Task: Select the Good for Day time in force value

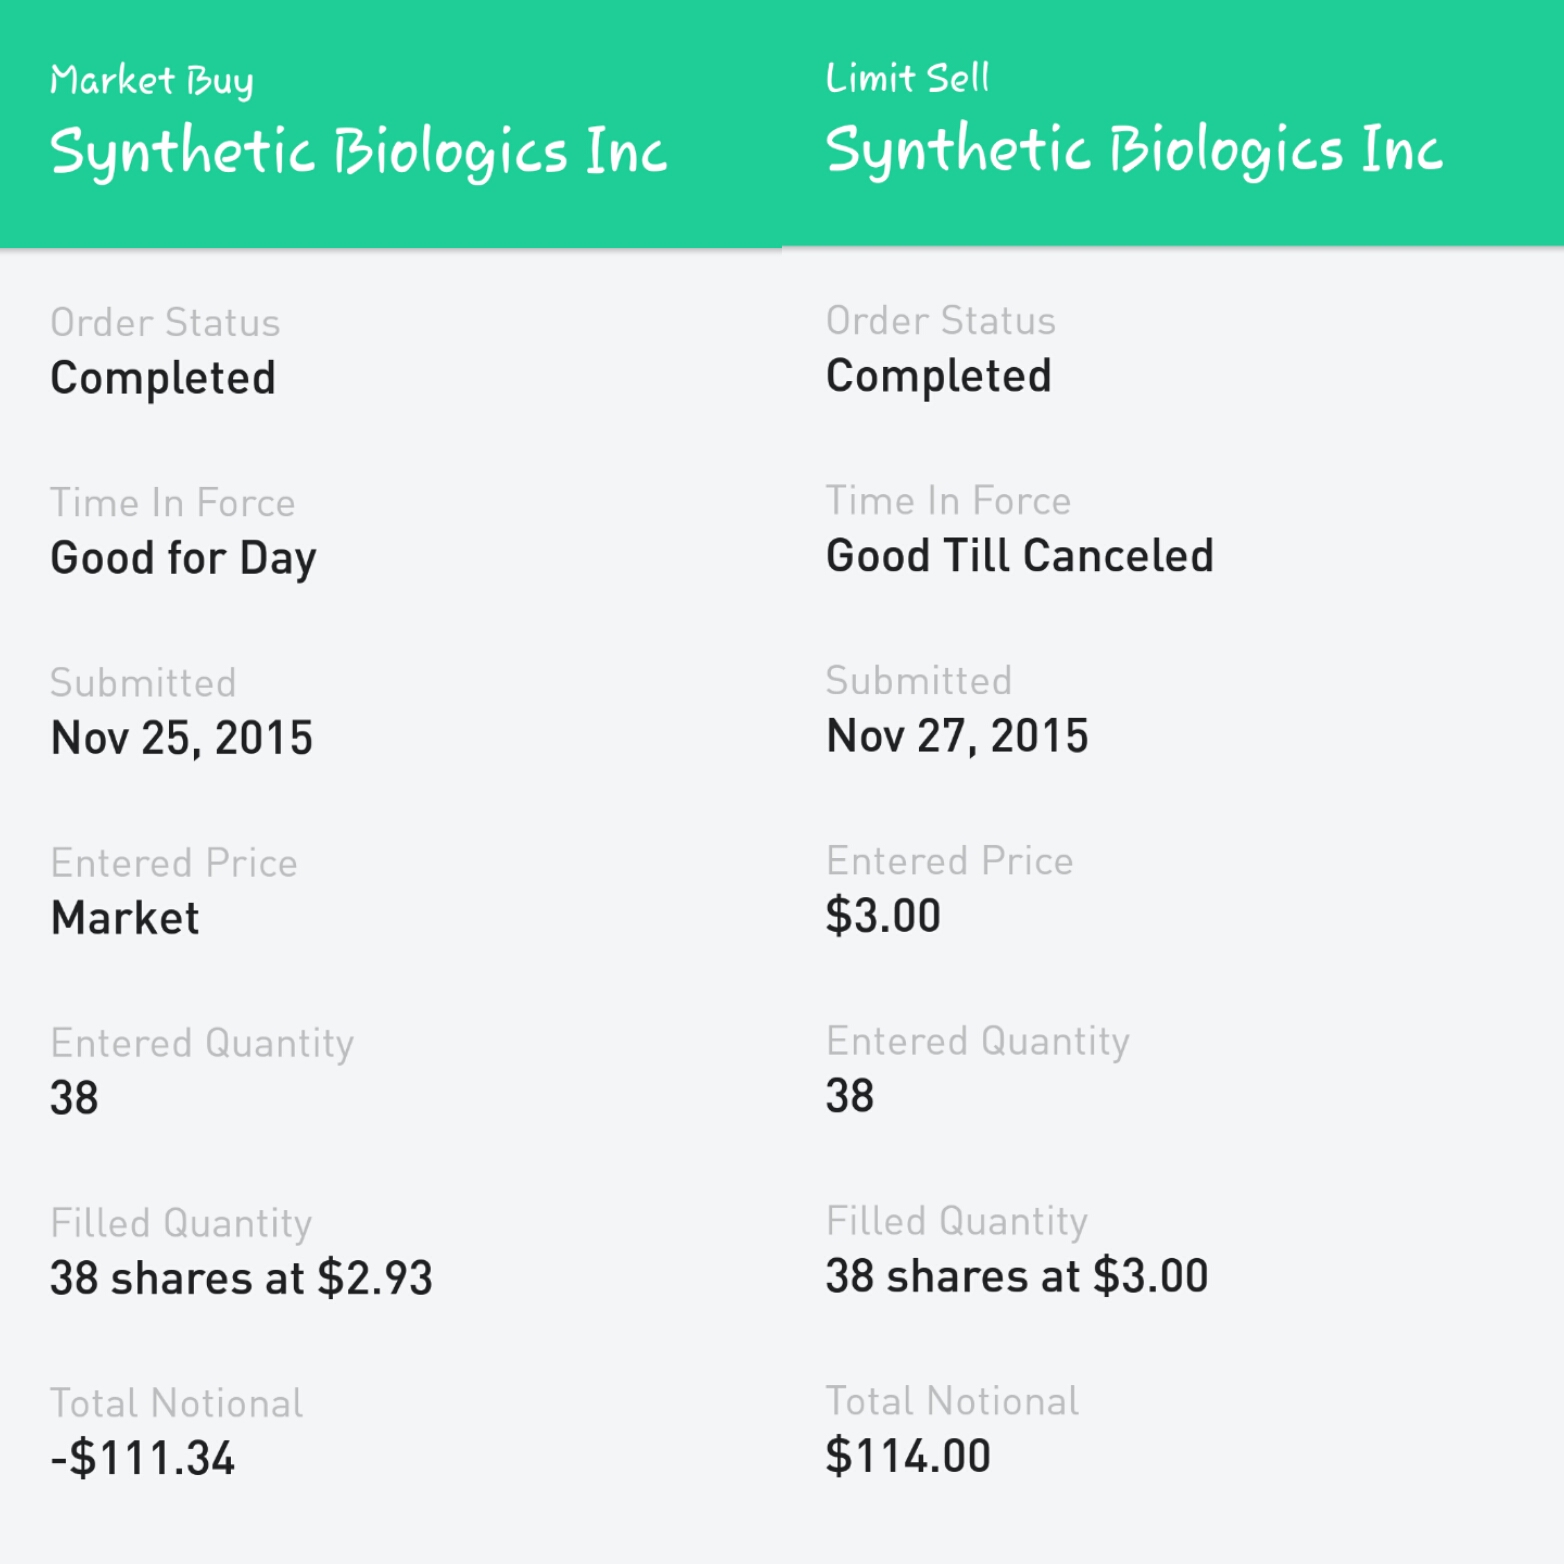Action: pyautogui.click(x=183, y=558)
